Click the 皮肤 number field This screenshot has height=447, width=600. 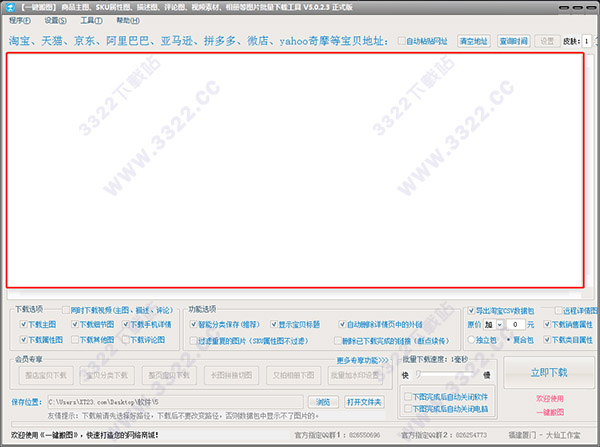point(586,41)
